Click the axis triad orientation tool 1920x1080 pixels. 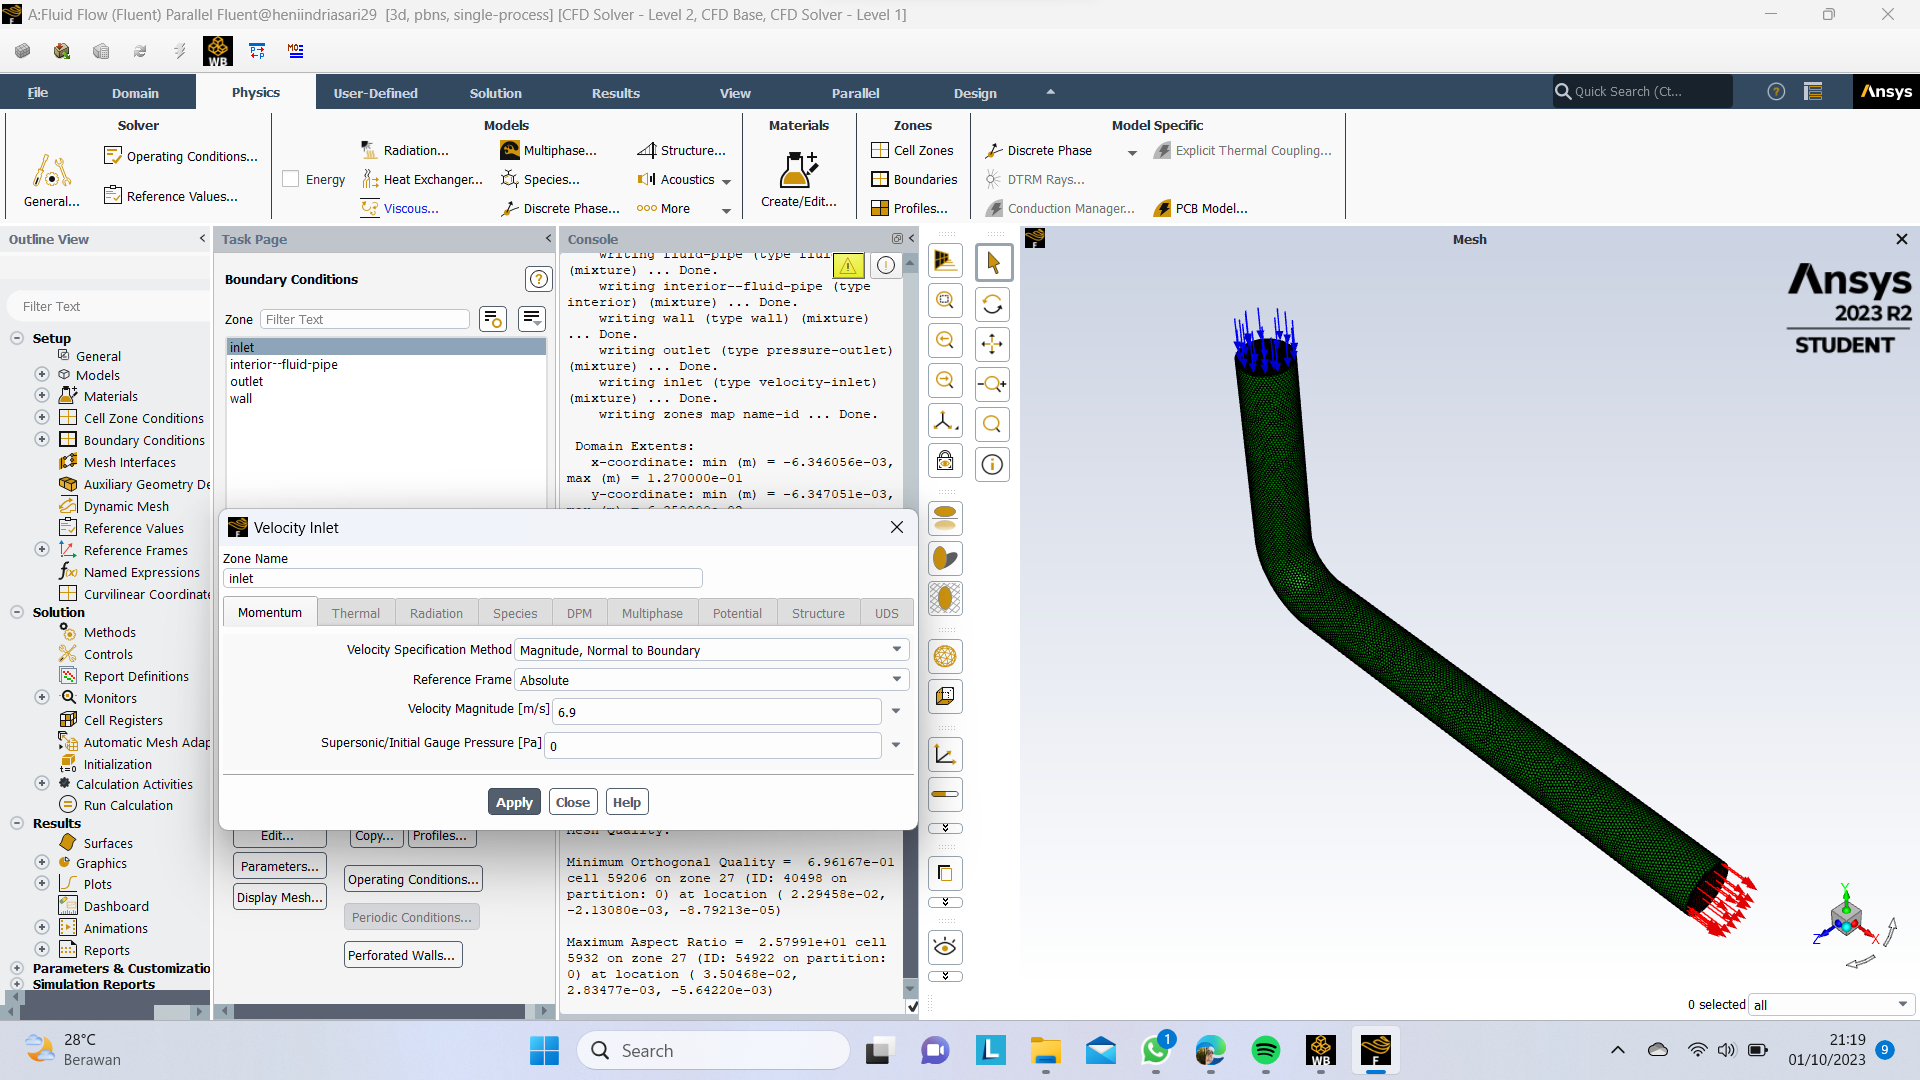pyautogui.click(x=945, y=421)
